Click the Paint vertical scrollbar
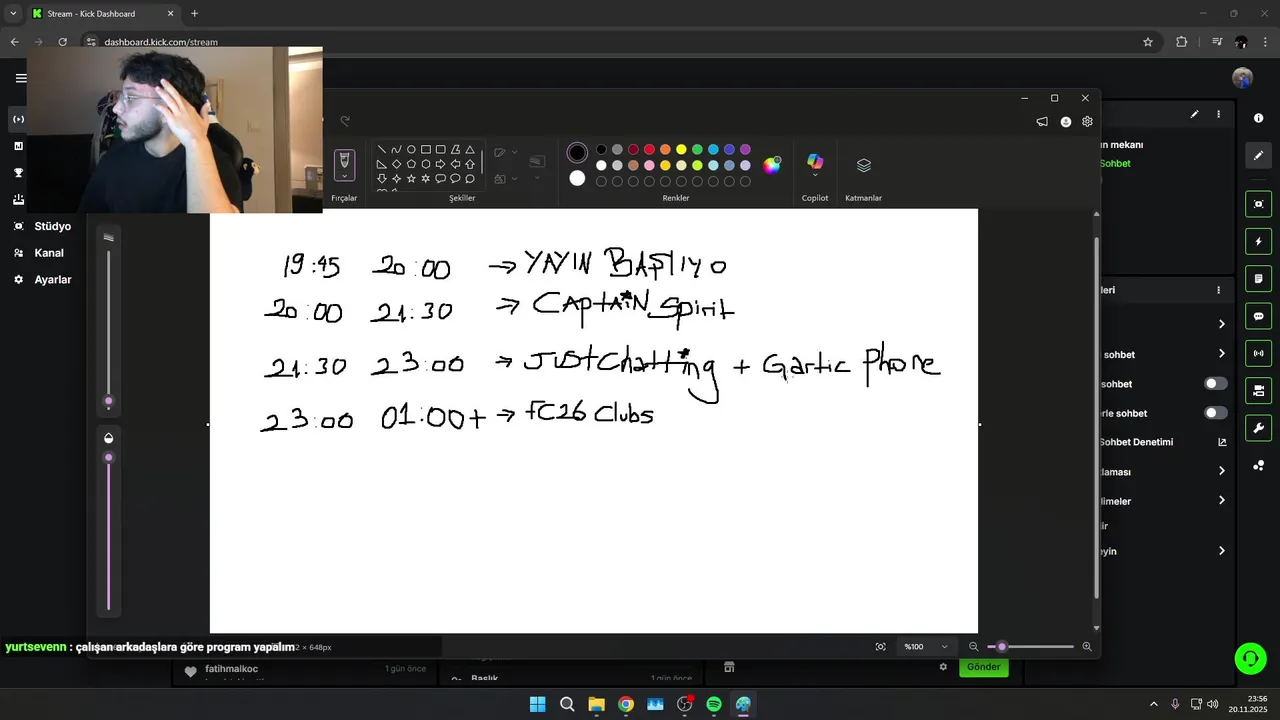Screen dimensions: 1280x720 (1097, 420)
